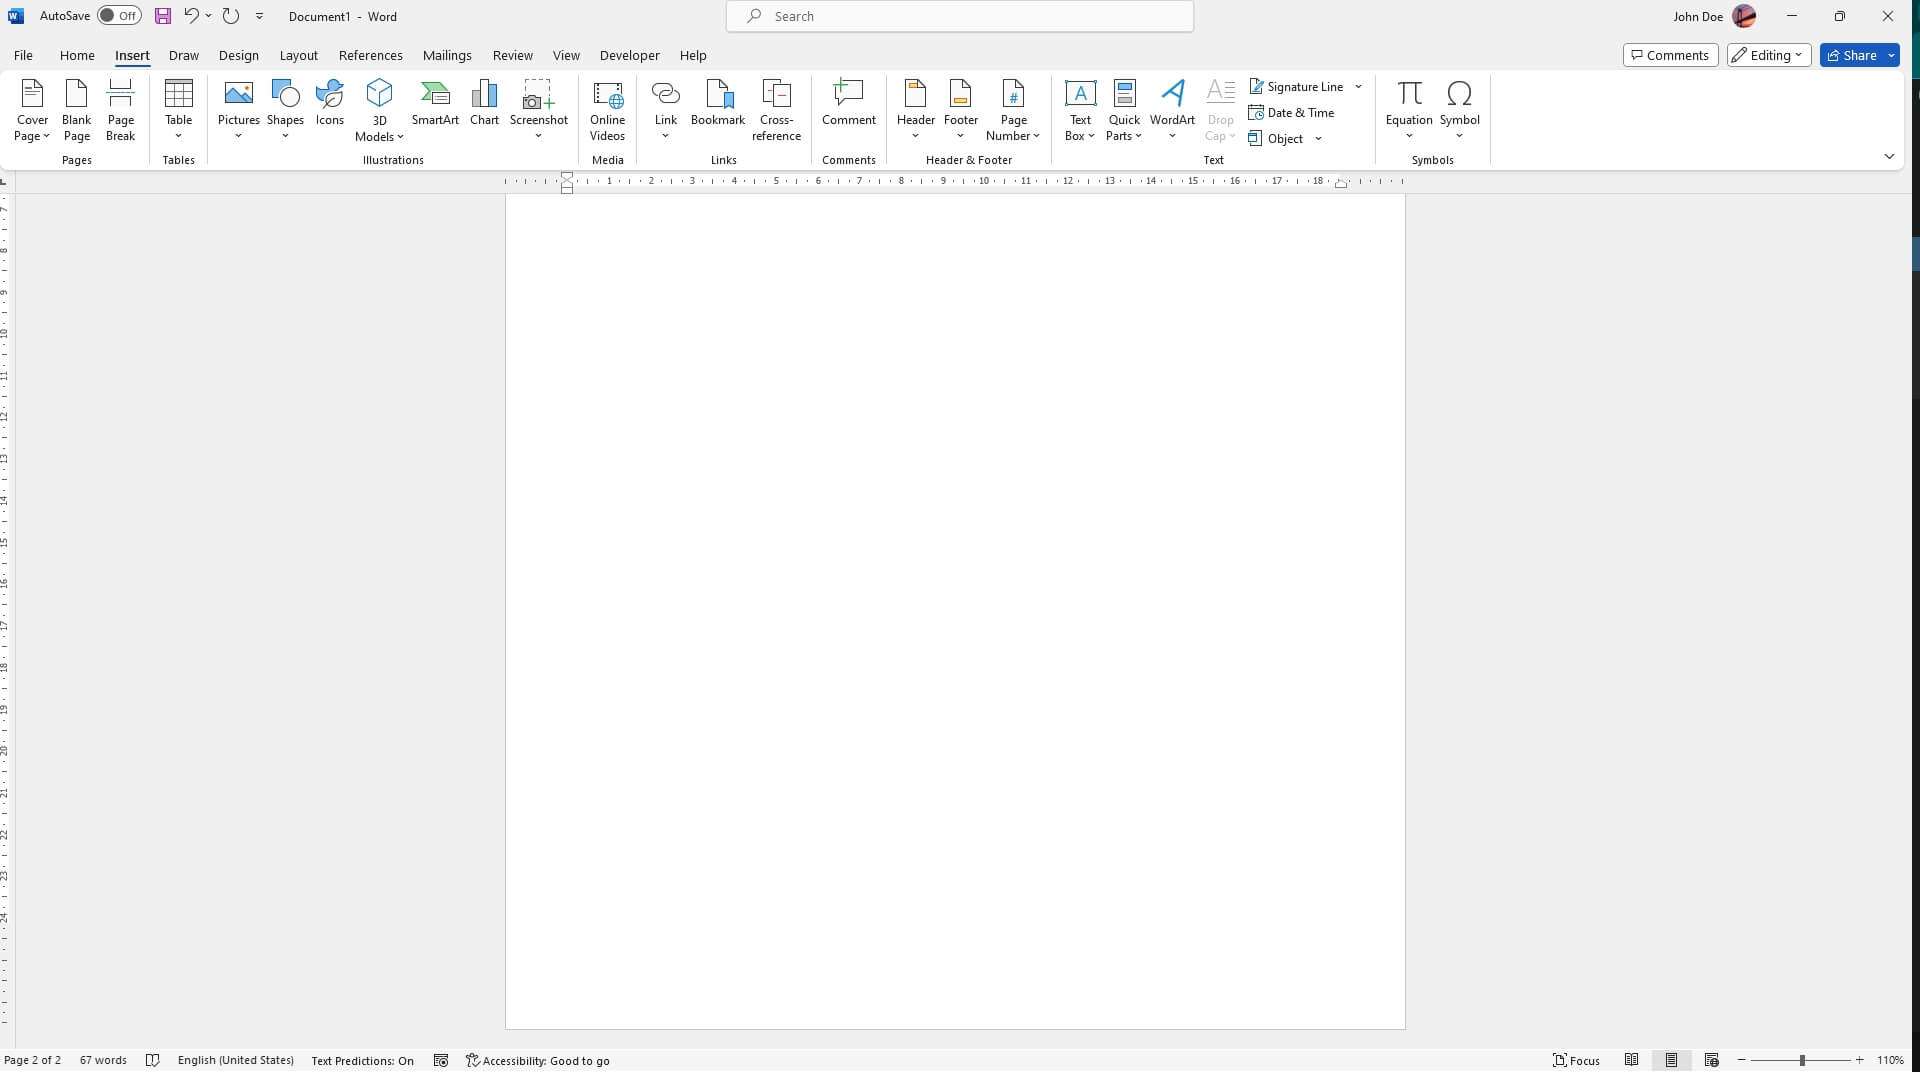Insert Online Videos
This screenshot has width=1920, height=1072.
(x=606, y=108)
